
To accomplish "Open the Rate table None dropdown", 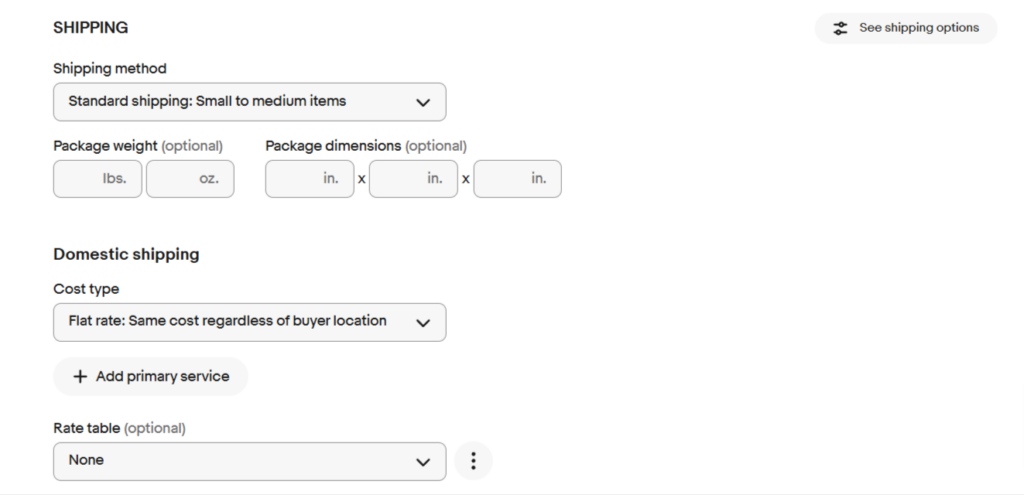I will pos(249,462).
